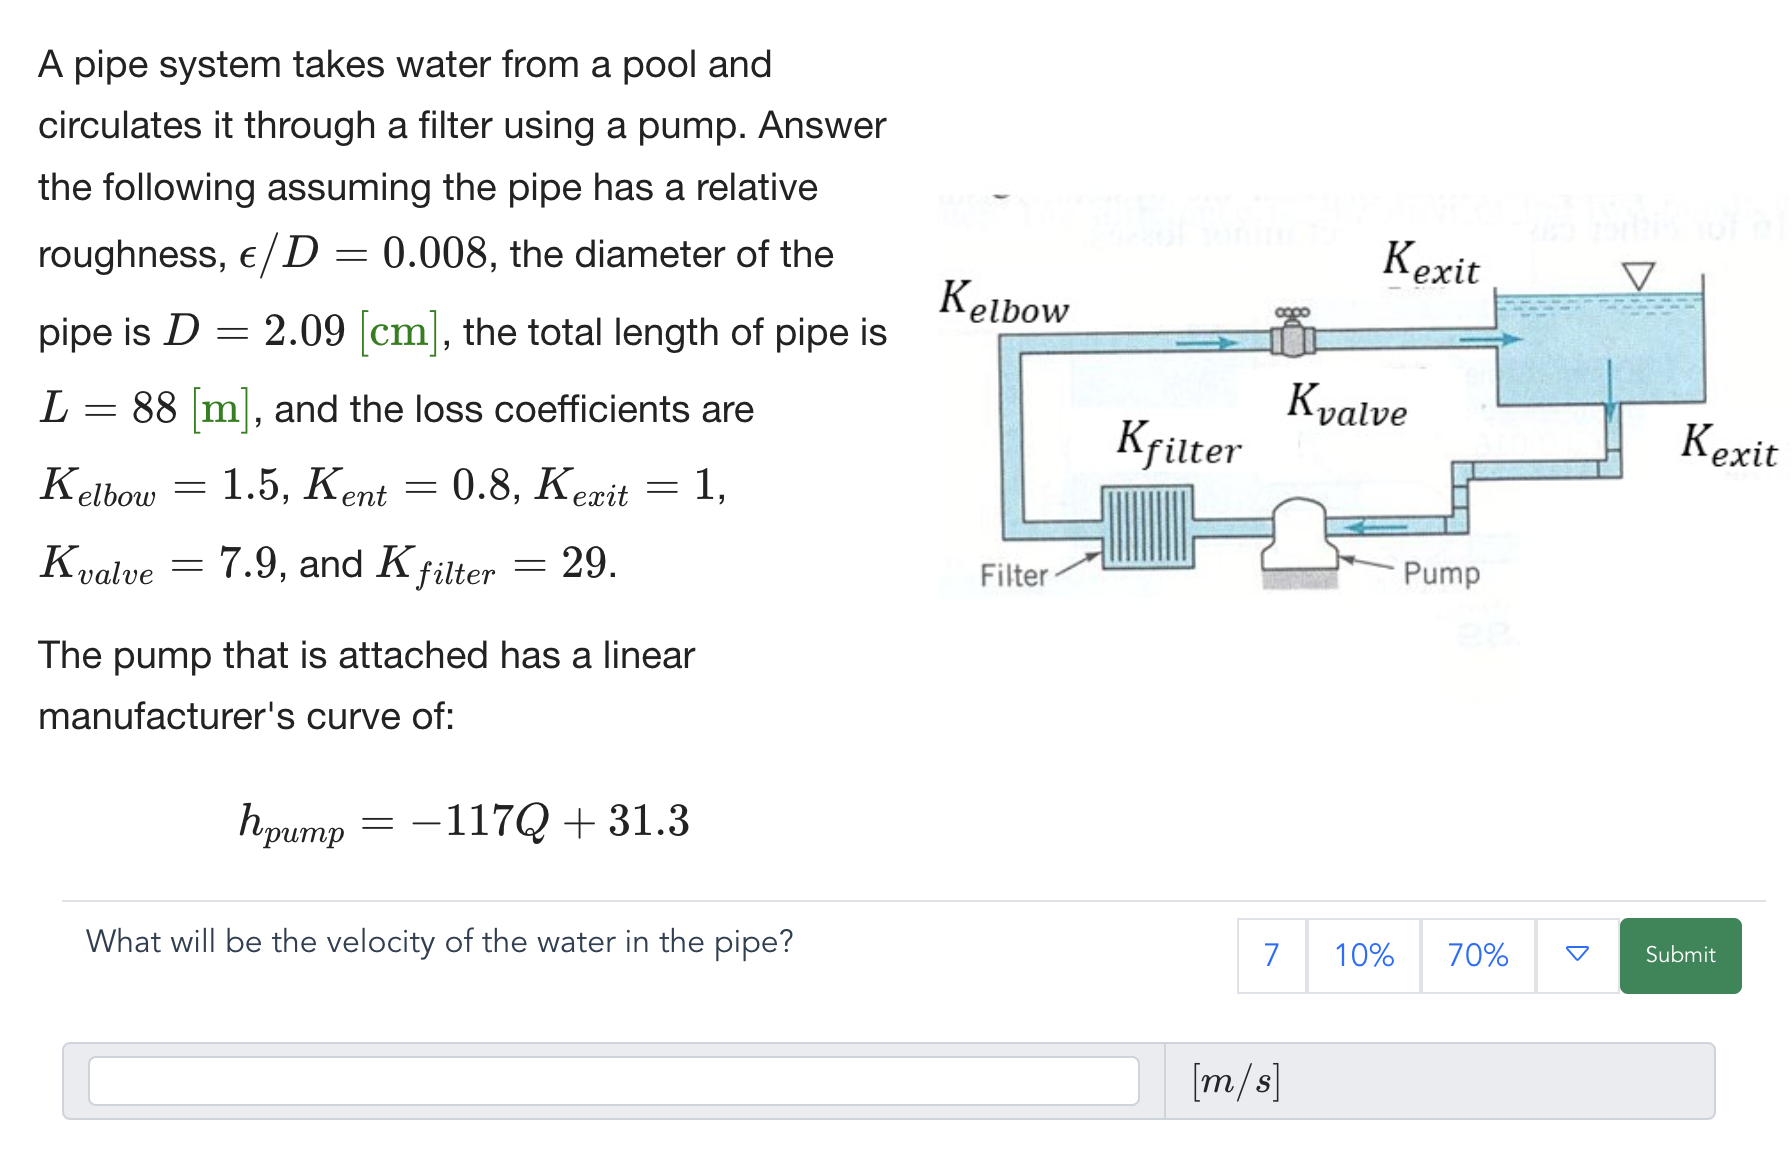Click the green cm unit link

coord(396,332)
